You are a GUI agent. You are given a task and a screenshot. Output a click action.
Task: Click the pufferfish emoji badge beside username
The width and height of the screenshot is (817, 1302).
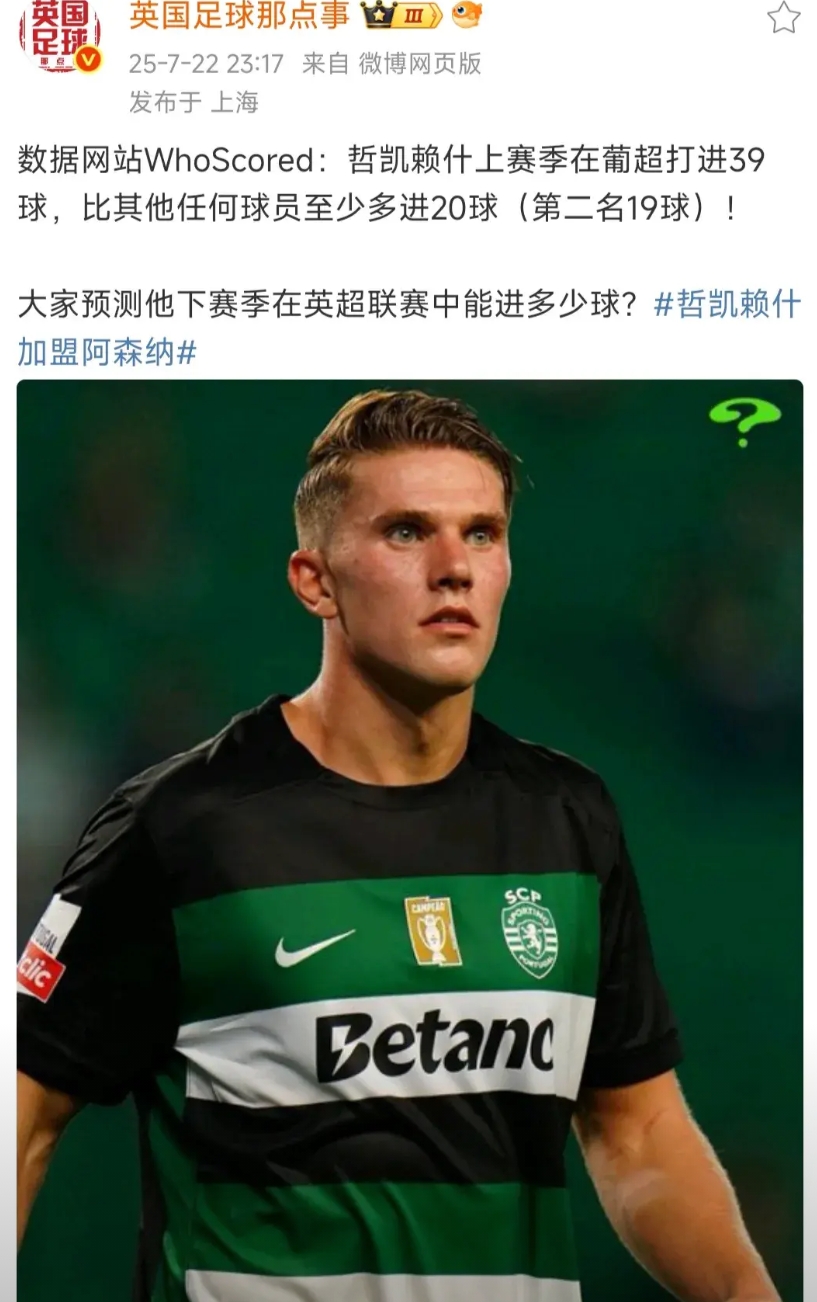466,14
